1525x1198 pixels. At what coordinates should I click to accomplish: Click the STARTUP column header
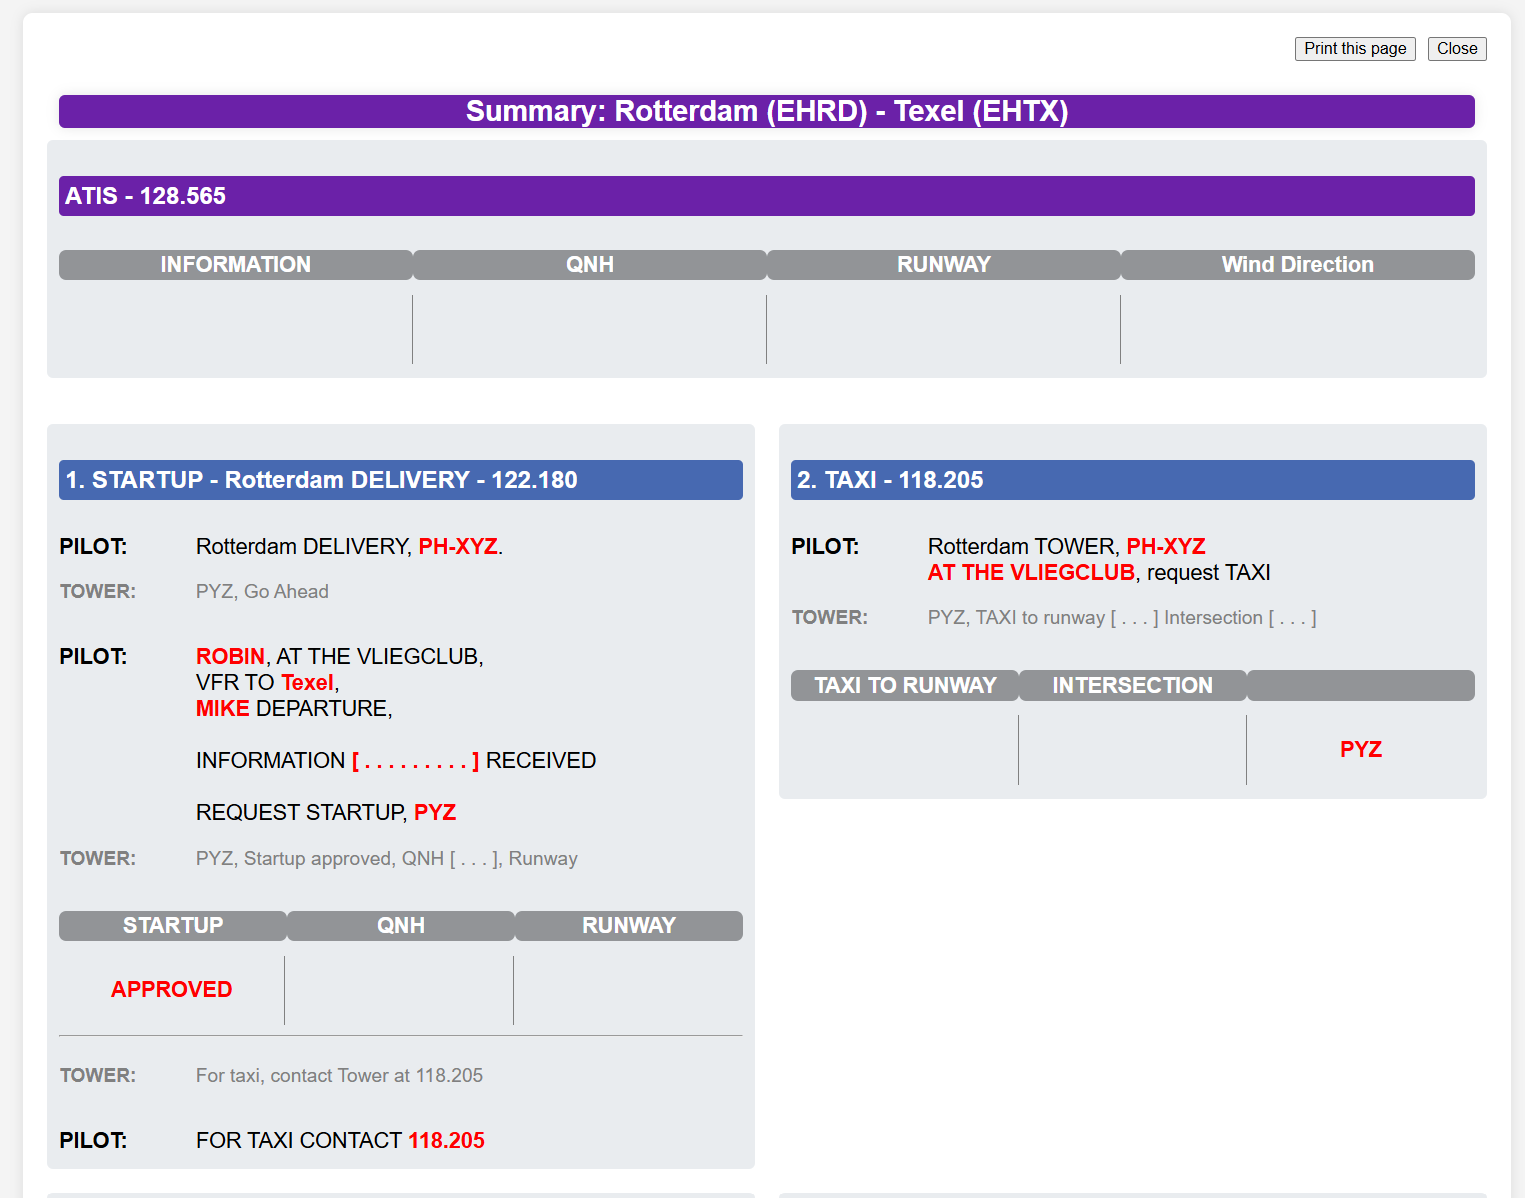pyautogui.click(x=173, y=926)
